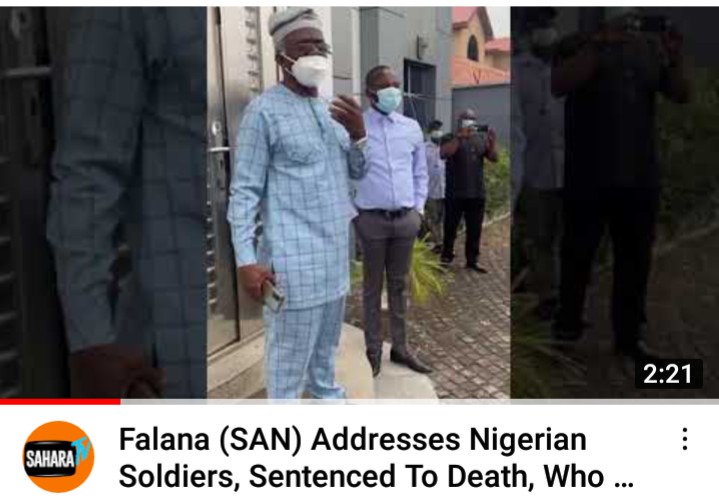Click the 'TV' letters in the channel logo
Image resolution: width=719 pixels, height=502 pixels.
tap(81, 451)
